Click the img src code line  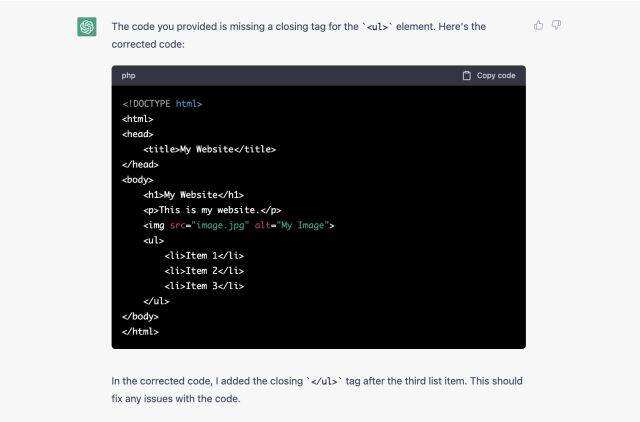pos(238,225)
